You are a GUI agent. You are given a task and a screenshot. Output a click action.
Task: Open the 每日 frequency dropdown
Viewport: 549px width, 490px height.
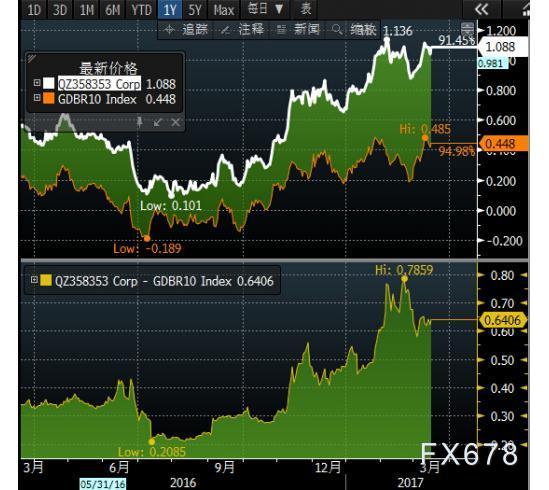click(265, 9)
